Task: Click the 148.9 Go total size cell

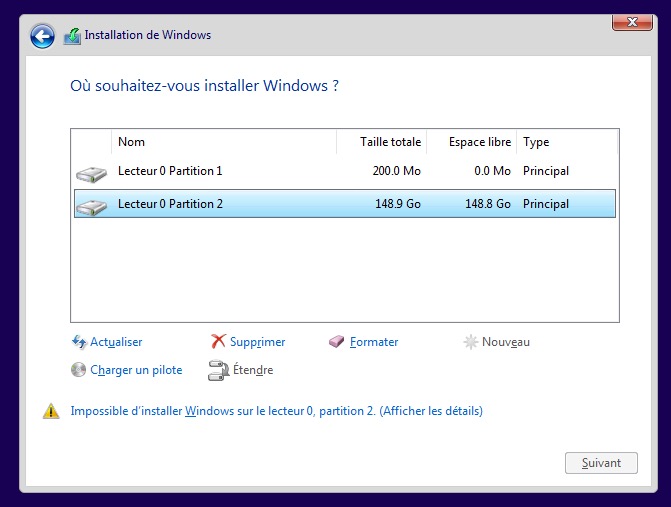Action: pyautogui.click(x=398, y=204)
